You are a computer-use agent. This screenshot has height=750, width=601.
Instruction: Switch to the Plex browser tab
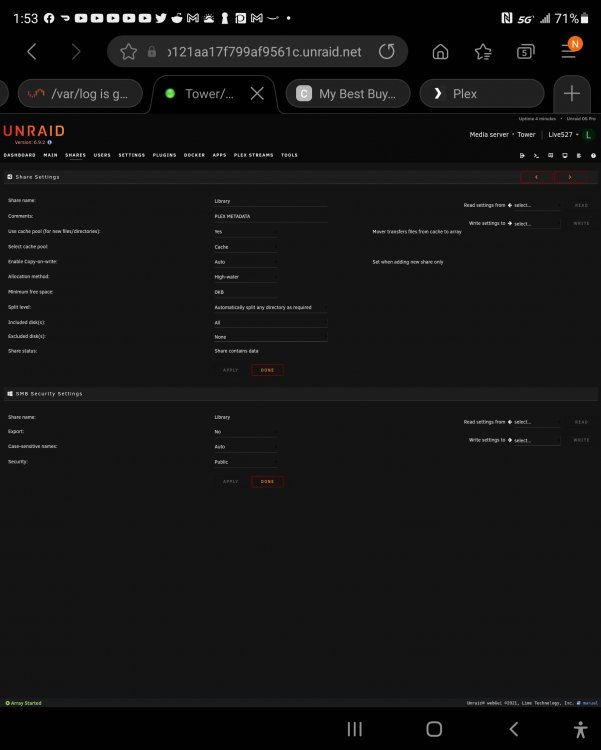click(x=482, y=94)
